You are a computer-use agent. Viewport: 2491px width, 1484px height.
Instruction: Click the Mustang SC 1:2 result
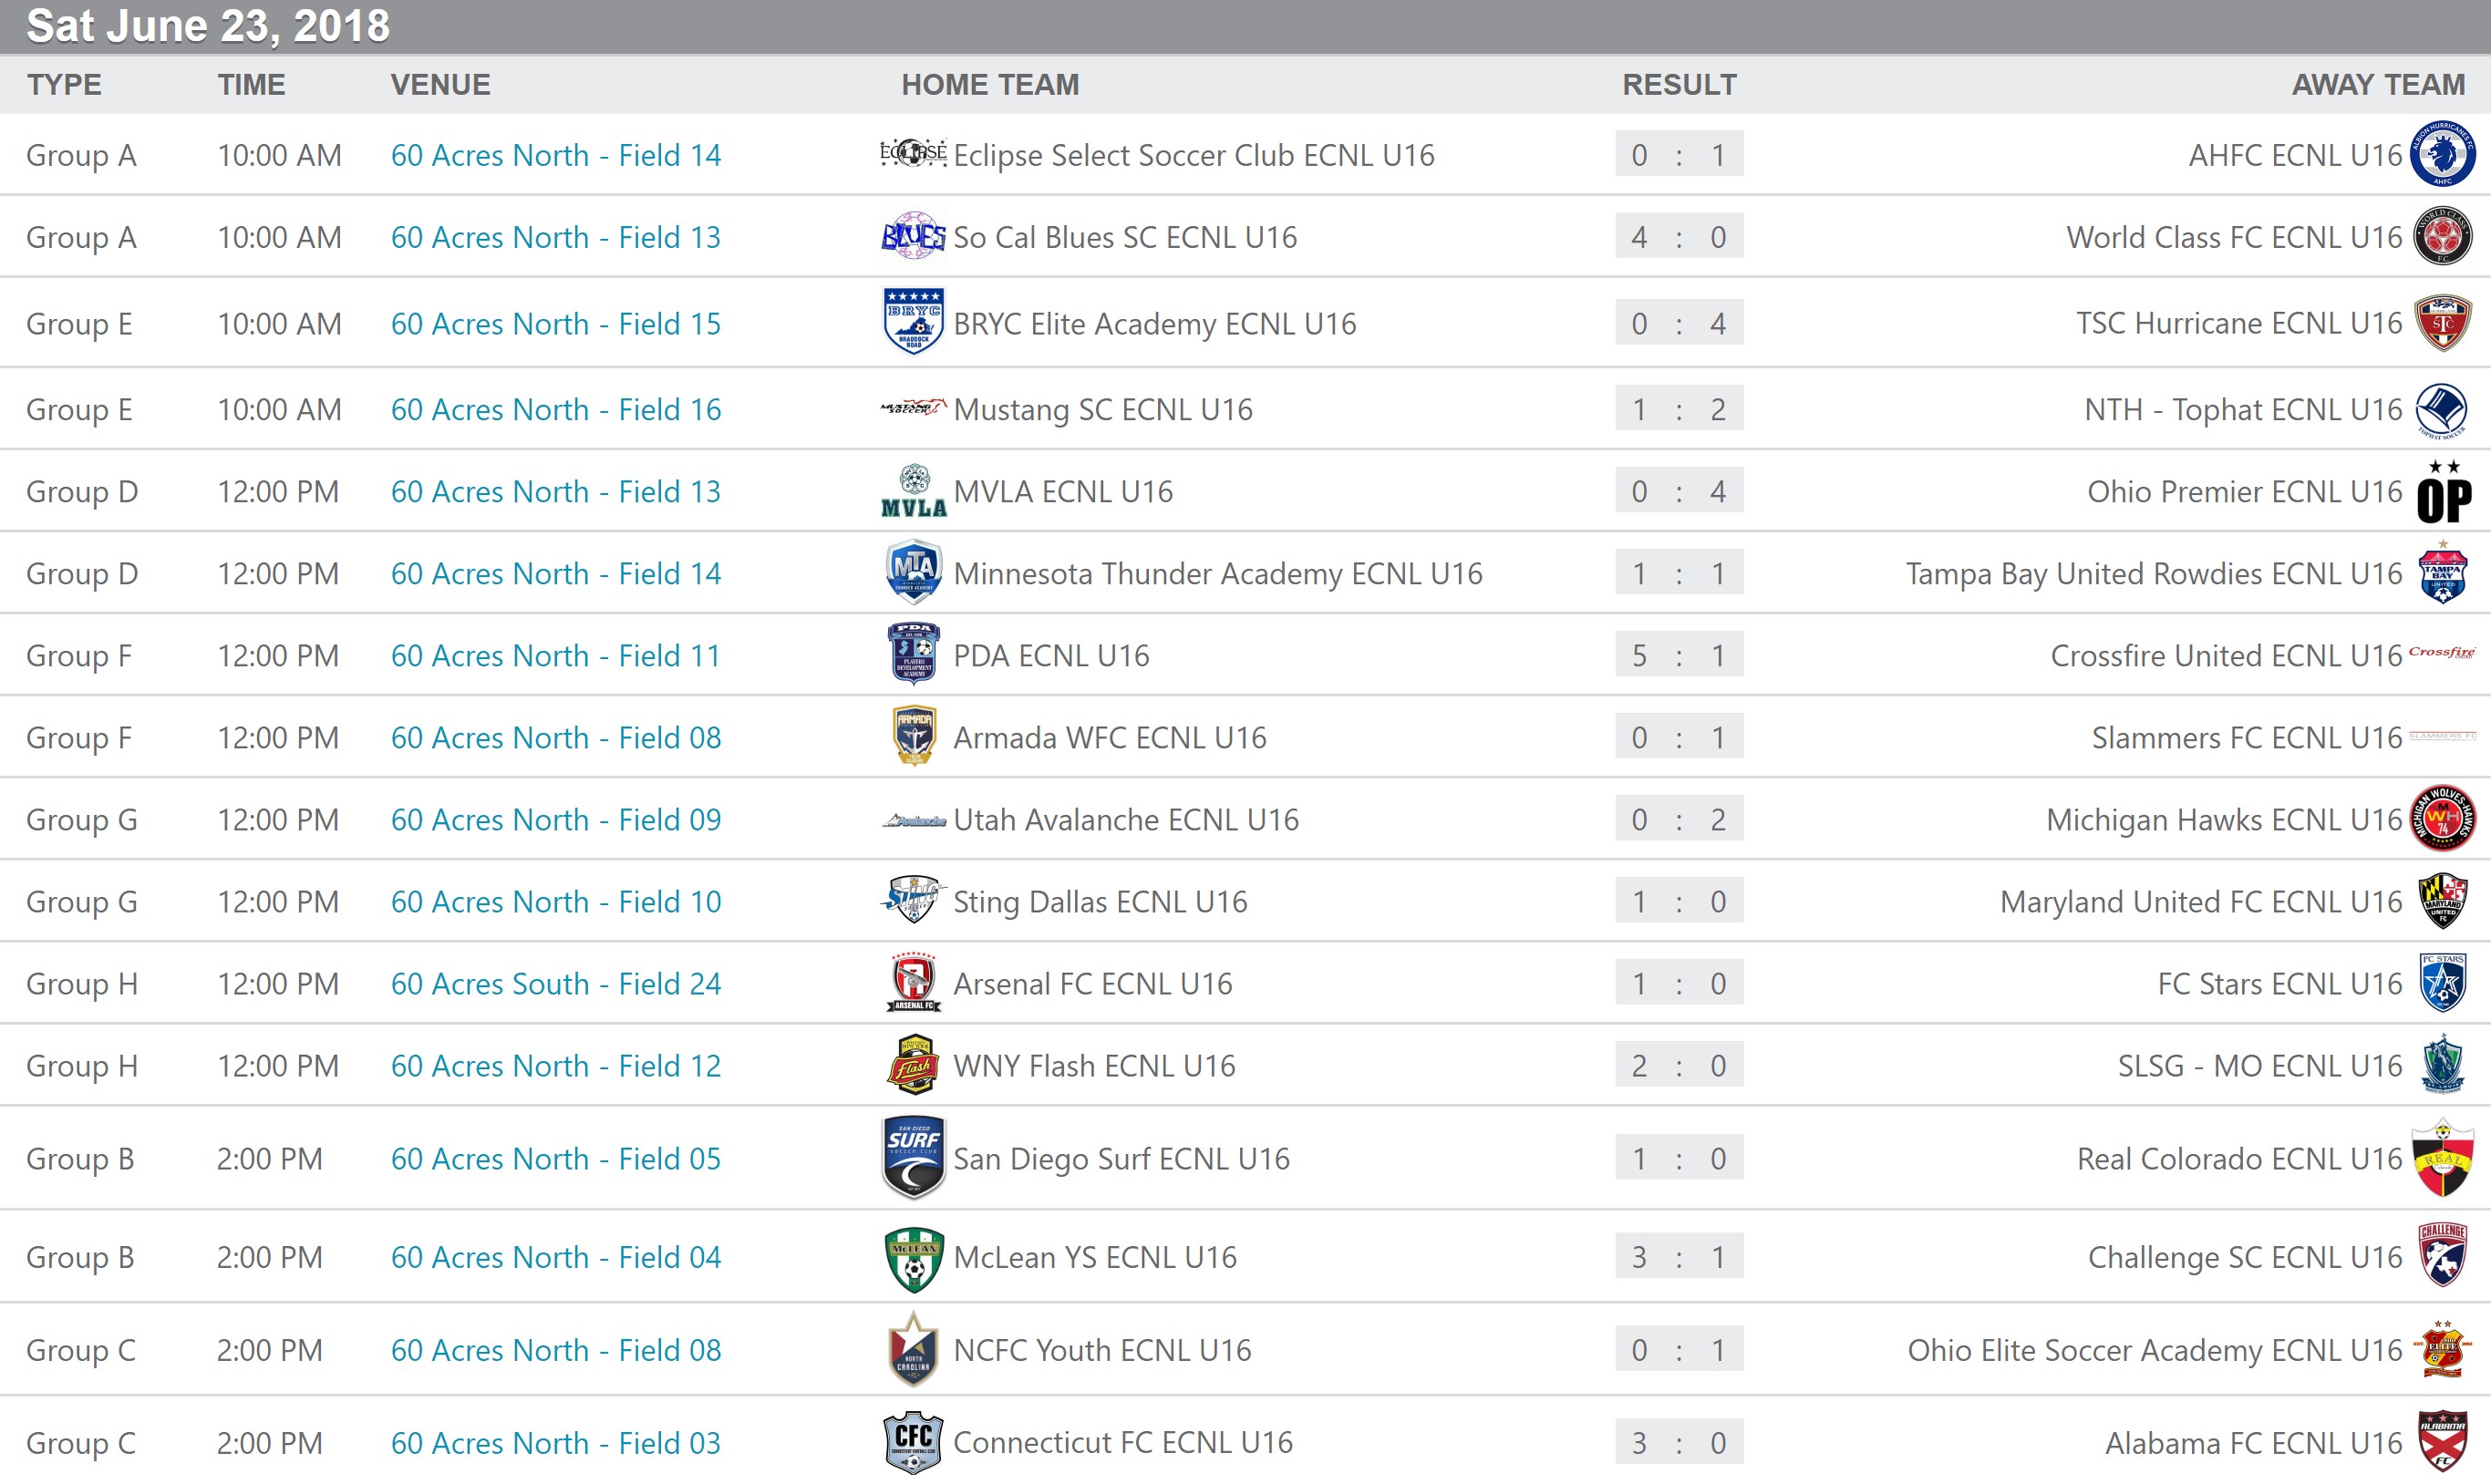coord(1679,410)
